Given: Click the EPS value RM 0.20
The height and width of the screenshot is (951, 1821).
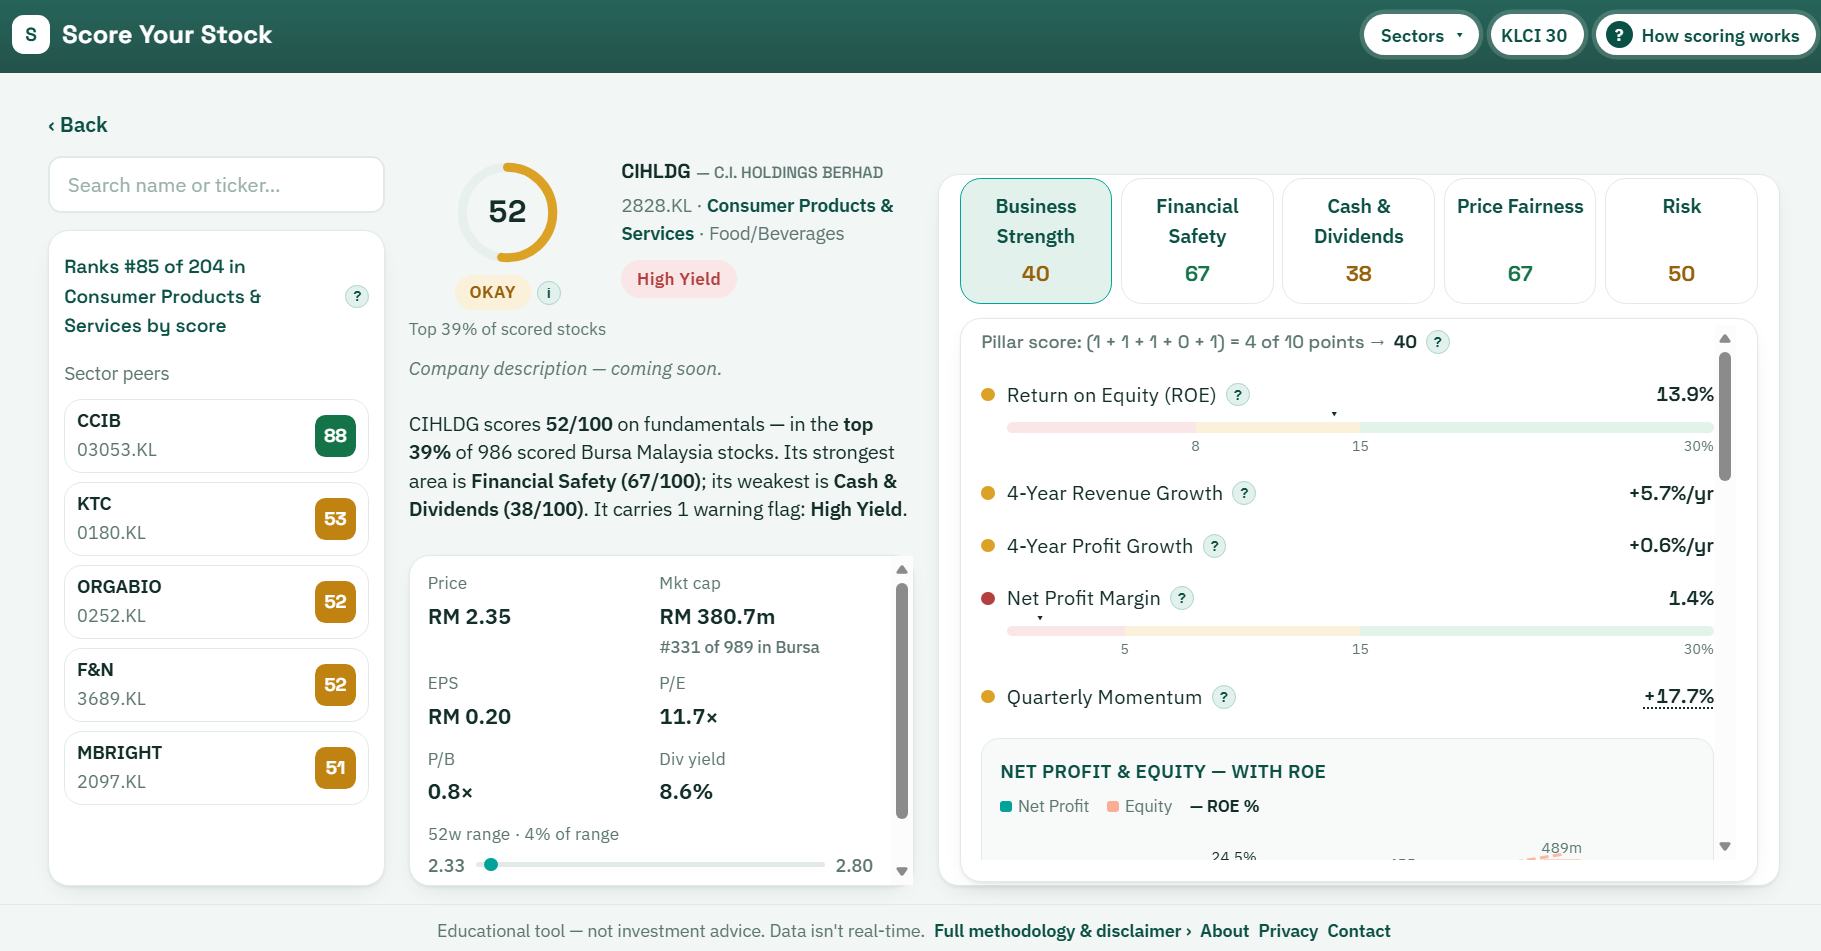Looking at the screenshot, I should (469, 717).
